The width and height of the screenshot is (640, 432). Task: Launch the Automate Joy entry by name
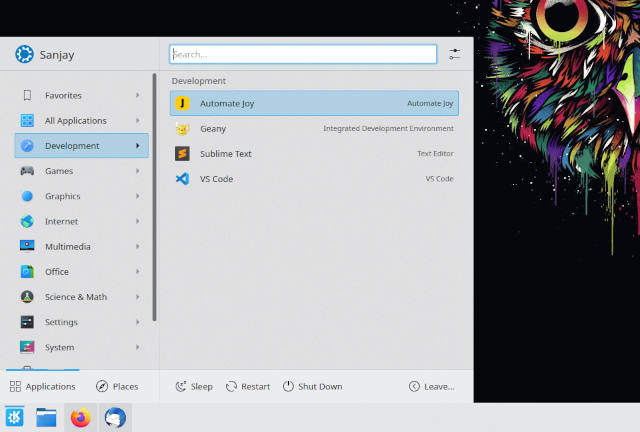coord(227,104)
